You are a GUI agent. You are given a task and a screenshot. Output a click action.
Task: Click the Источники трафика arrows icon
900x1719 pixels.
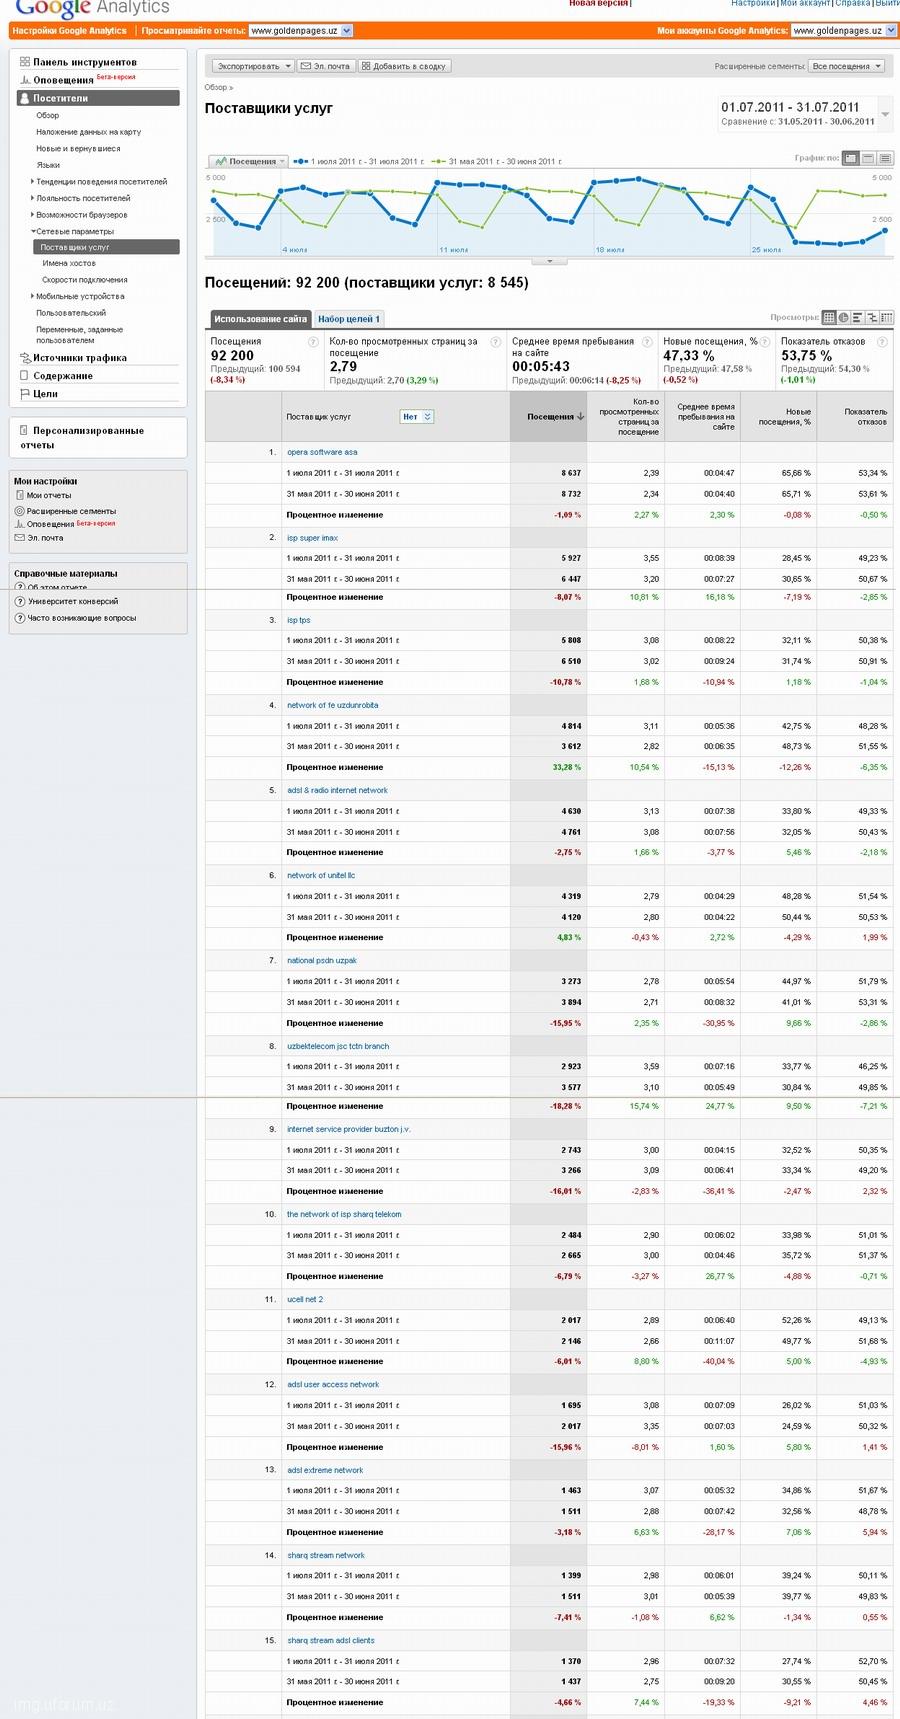25,357
